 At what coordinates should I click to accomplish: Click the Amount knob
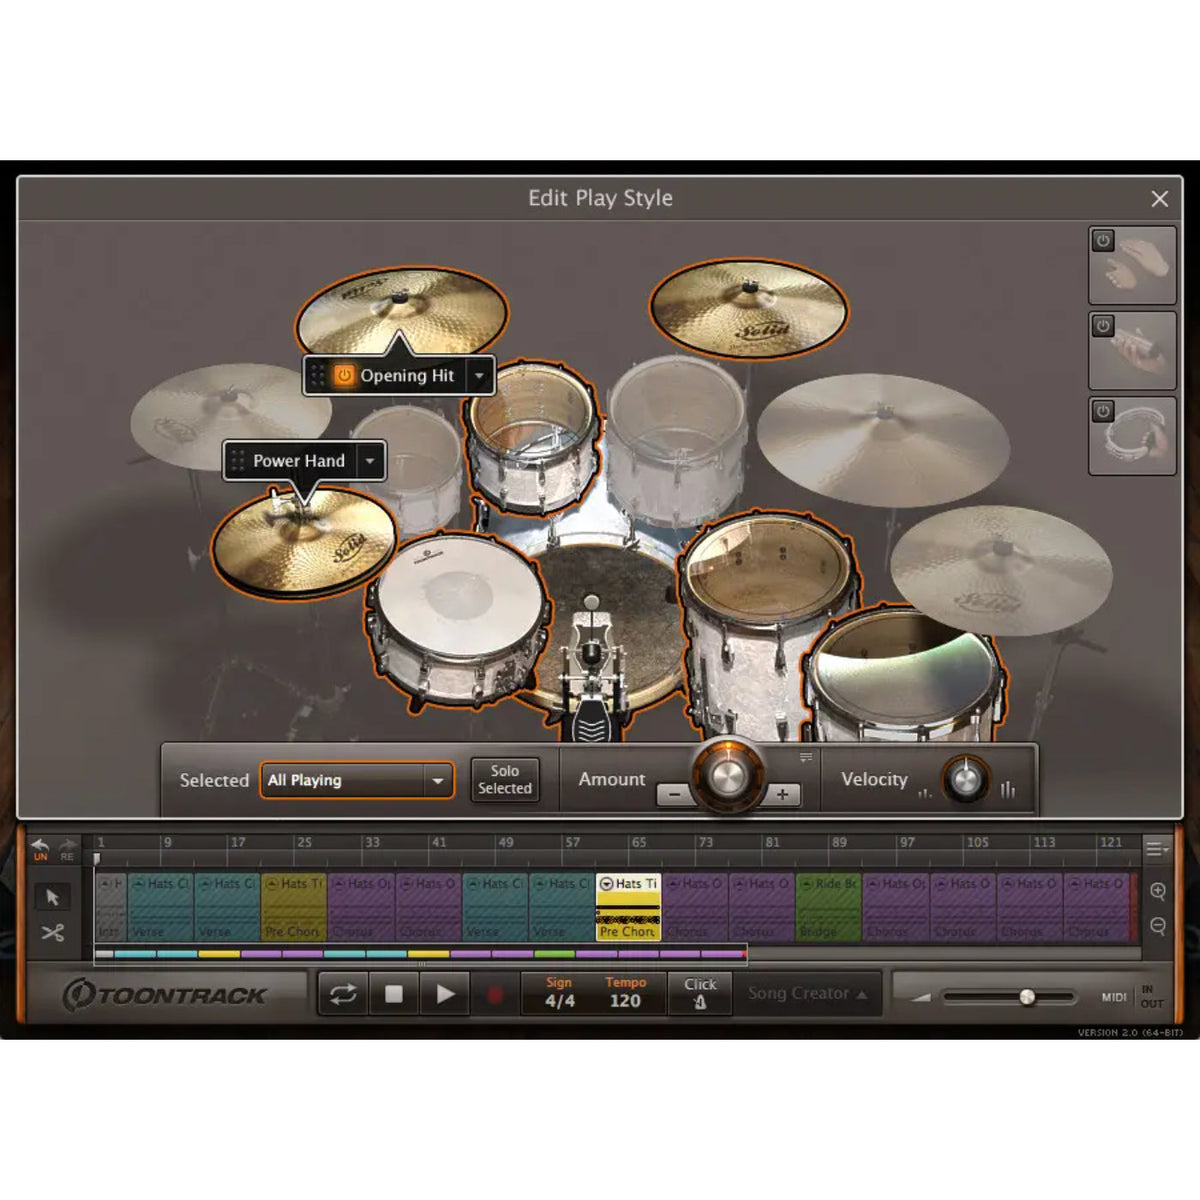(728, 777)
